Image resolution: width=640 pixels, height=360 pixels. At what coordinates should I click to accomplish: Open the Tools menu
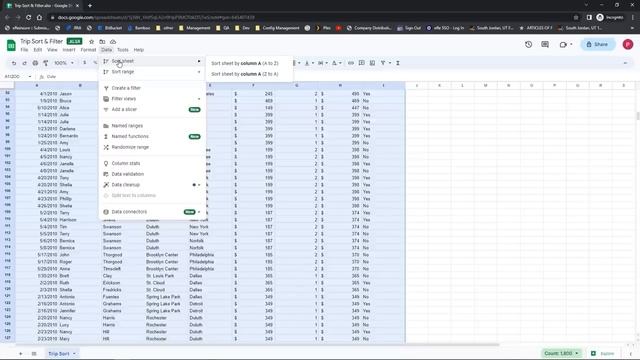122,50
